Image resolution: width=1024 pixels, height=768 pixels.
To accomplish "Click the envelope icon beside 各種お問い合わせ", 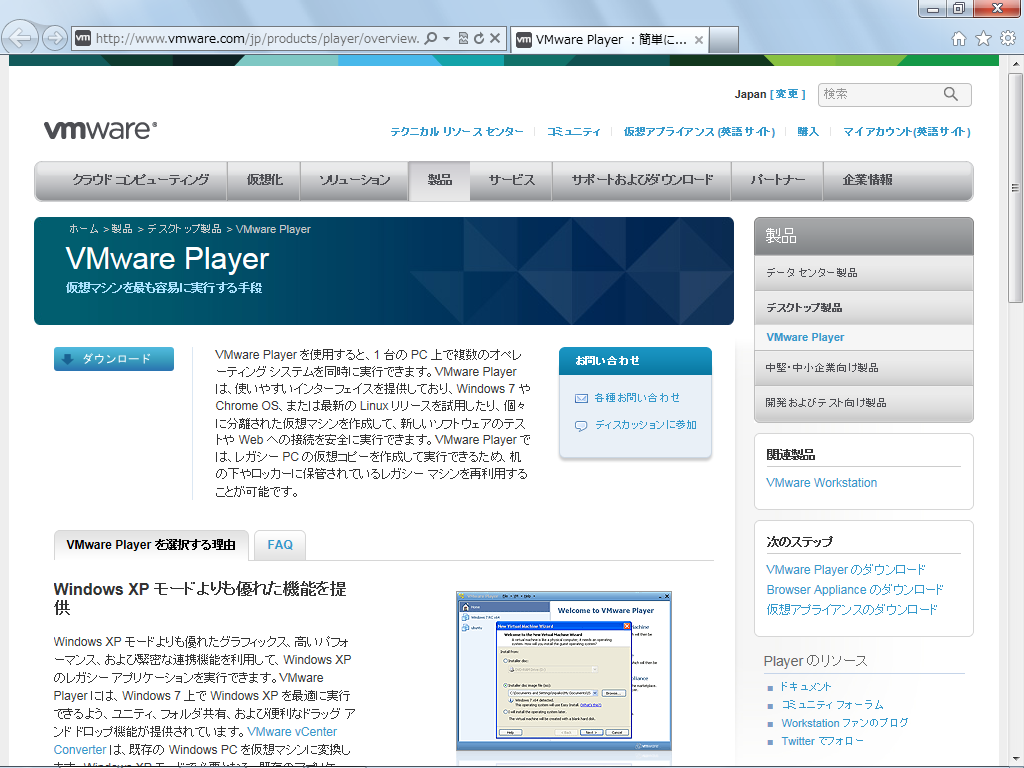I will coord(581,398).
